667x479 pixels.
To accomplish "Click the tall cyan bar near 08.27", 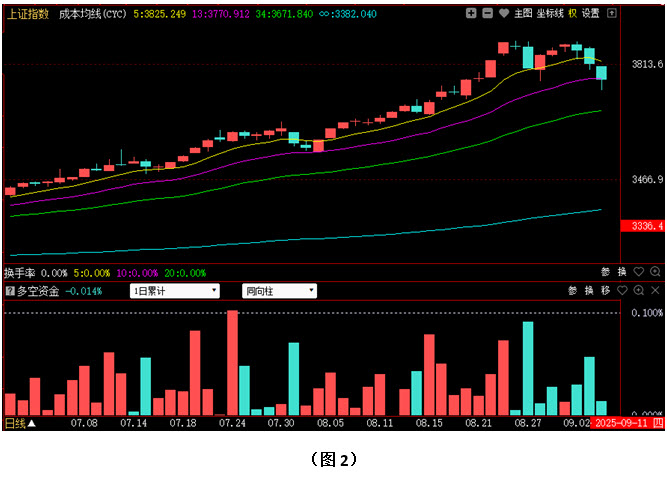I will coord(528,368).
